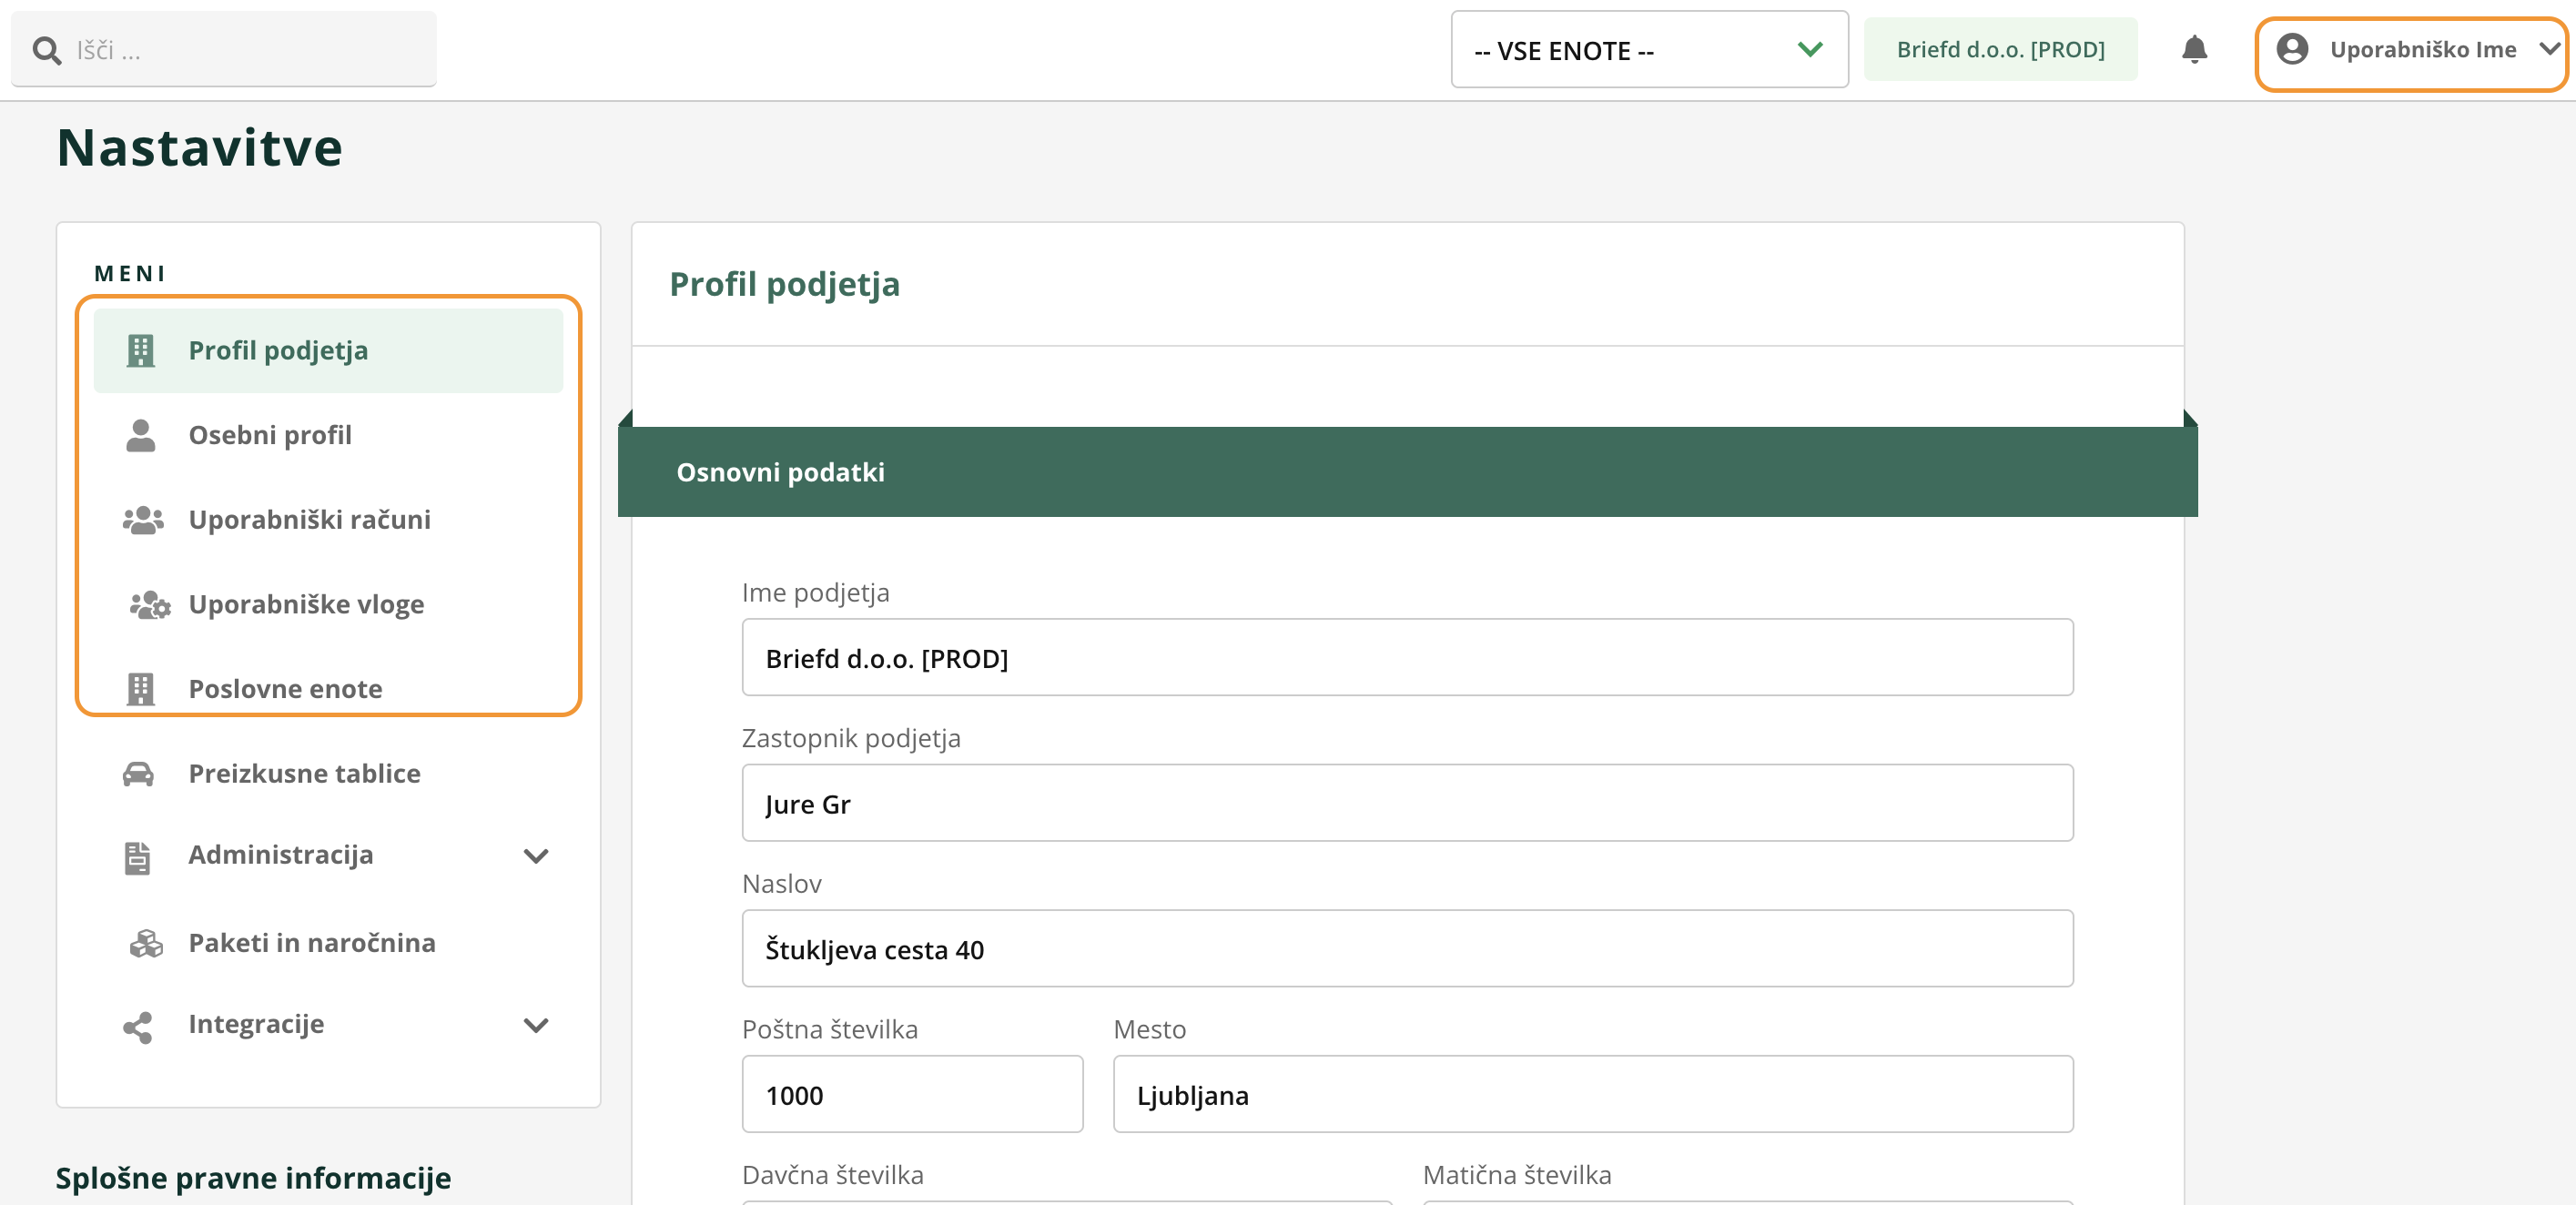Screen dimensions: 2576x1205
Task: Click the Uporabniške vloge gear-users icon
Action: click(x=149, y=605)
